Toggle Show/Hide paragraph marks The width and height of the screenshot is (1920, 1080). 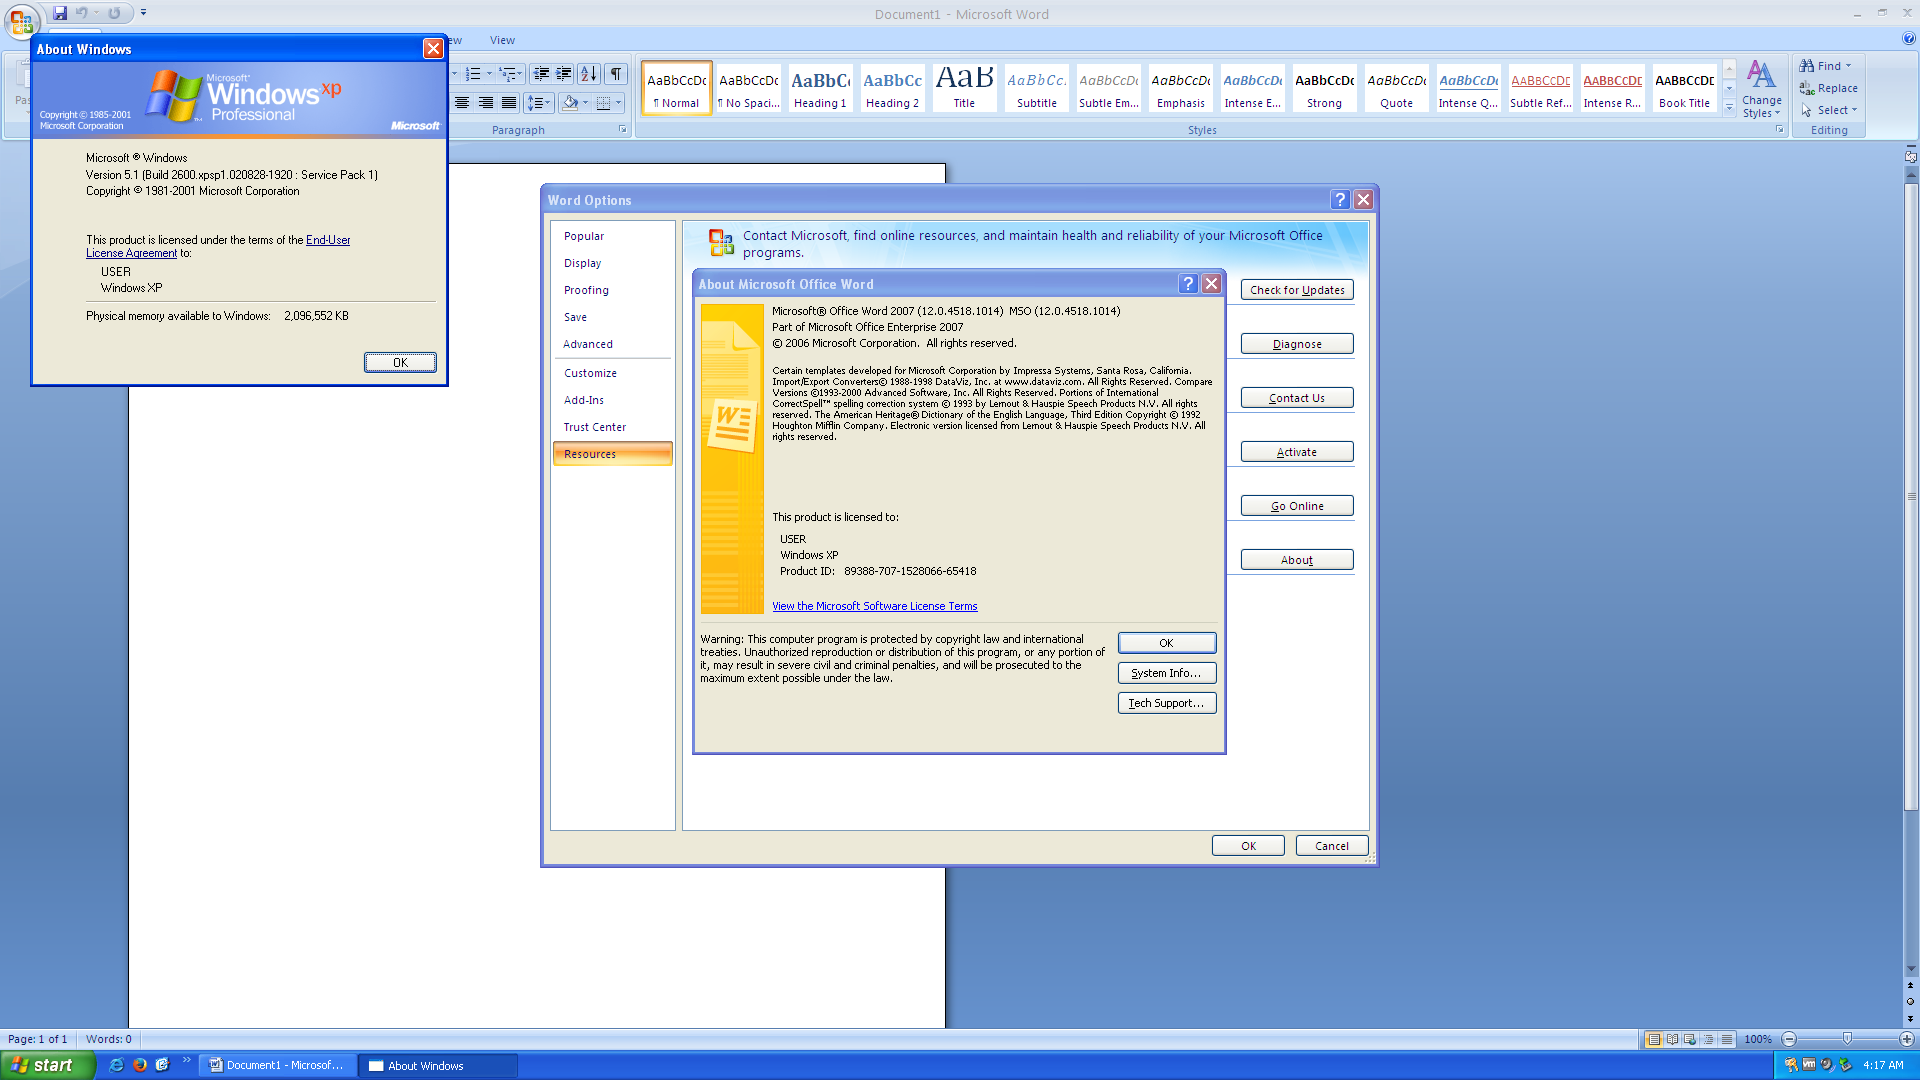pos(616,73)
